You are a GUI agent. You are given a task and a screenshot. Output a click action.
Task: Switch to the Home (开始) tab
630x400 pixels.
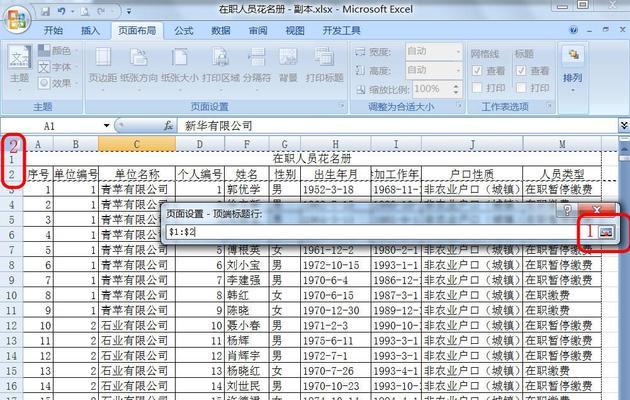pos(53,31)
